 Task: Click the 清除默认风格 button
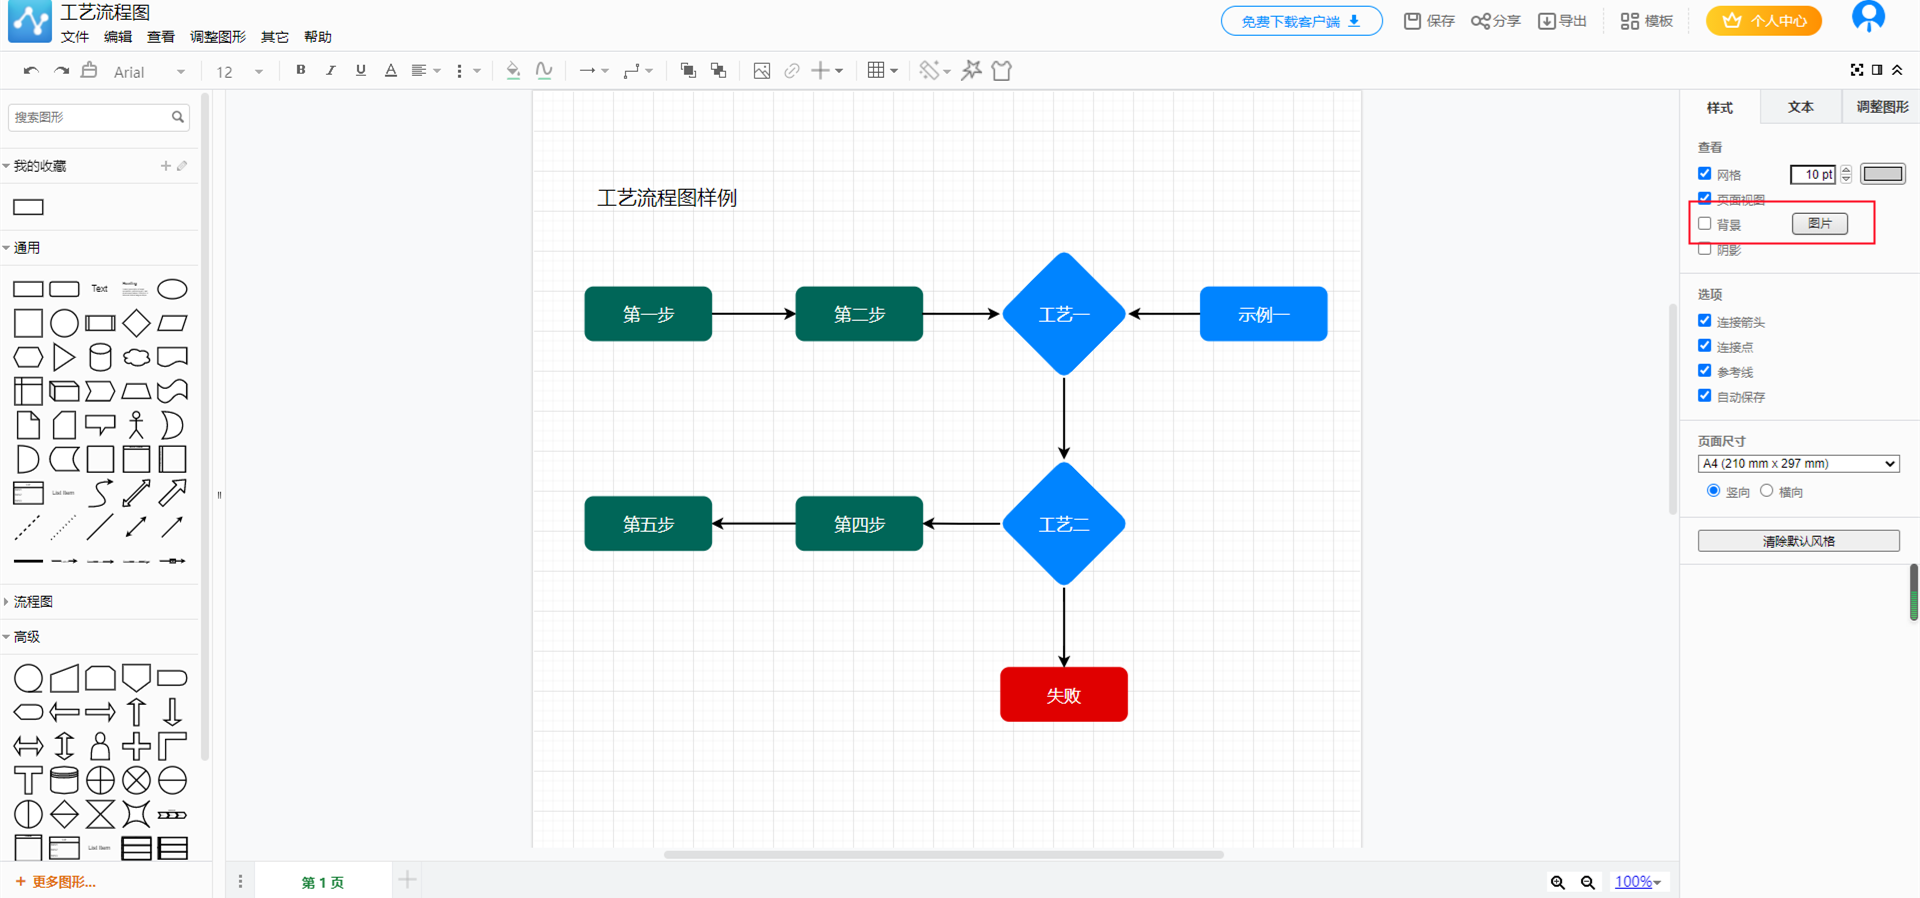[x=1798, y=541]
